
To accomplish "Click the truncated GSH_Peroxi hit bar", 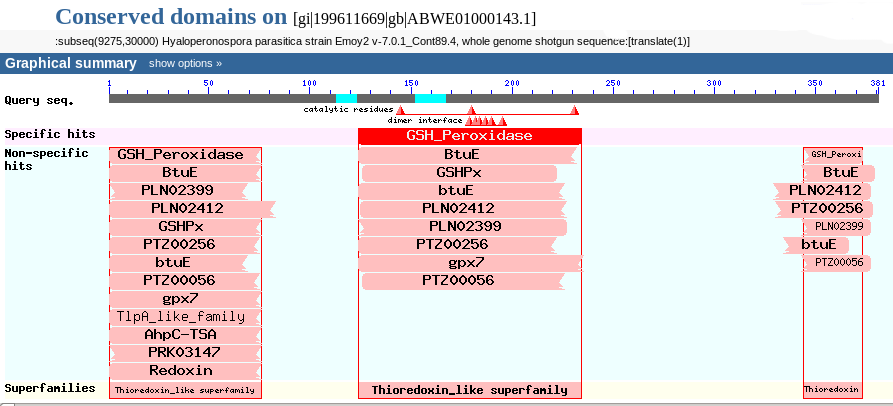I will (833, 155).
